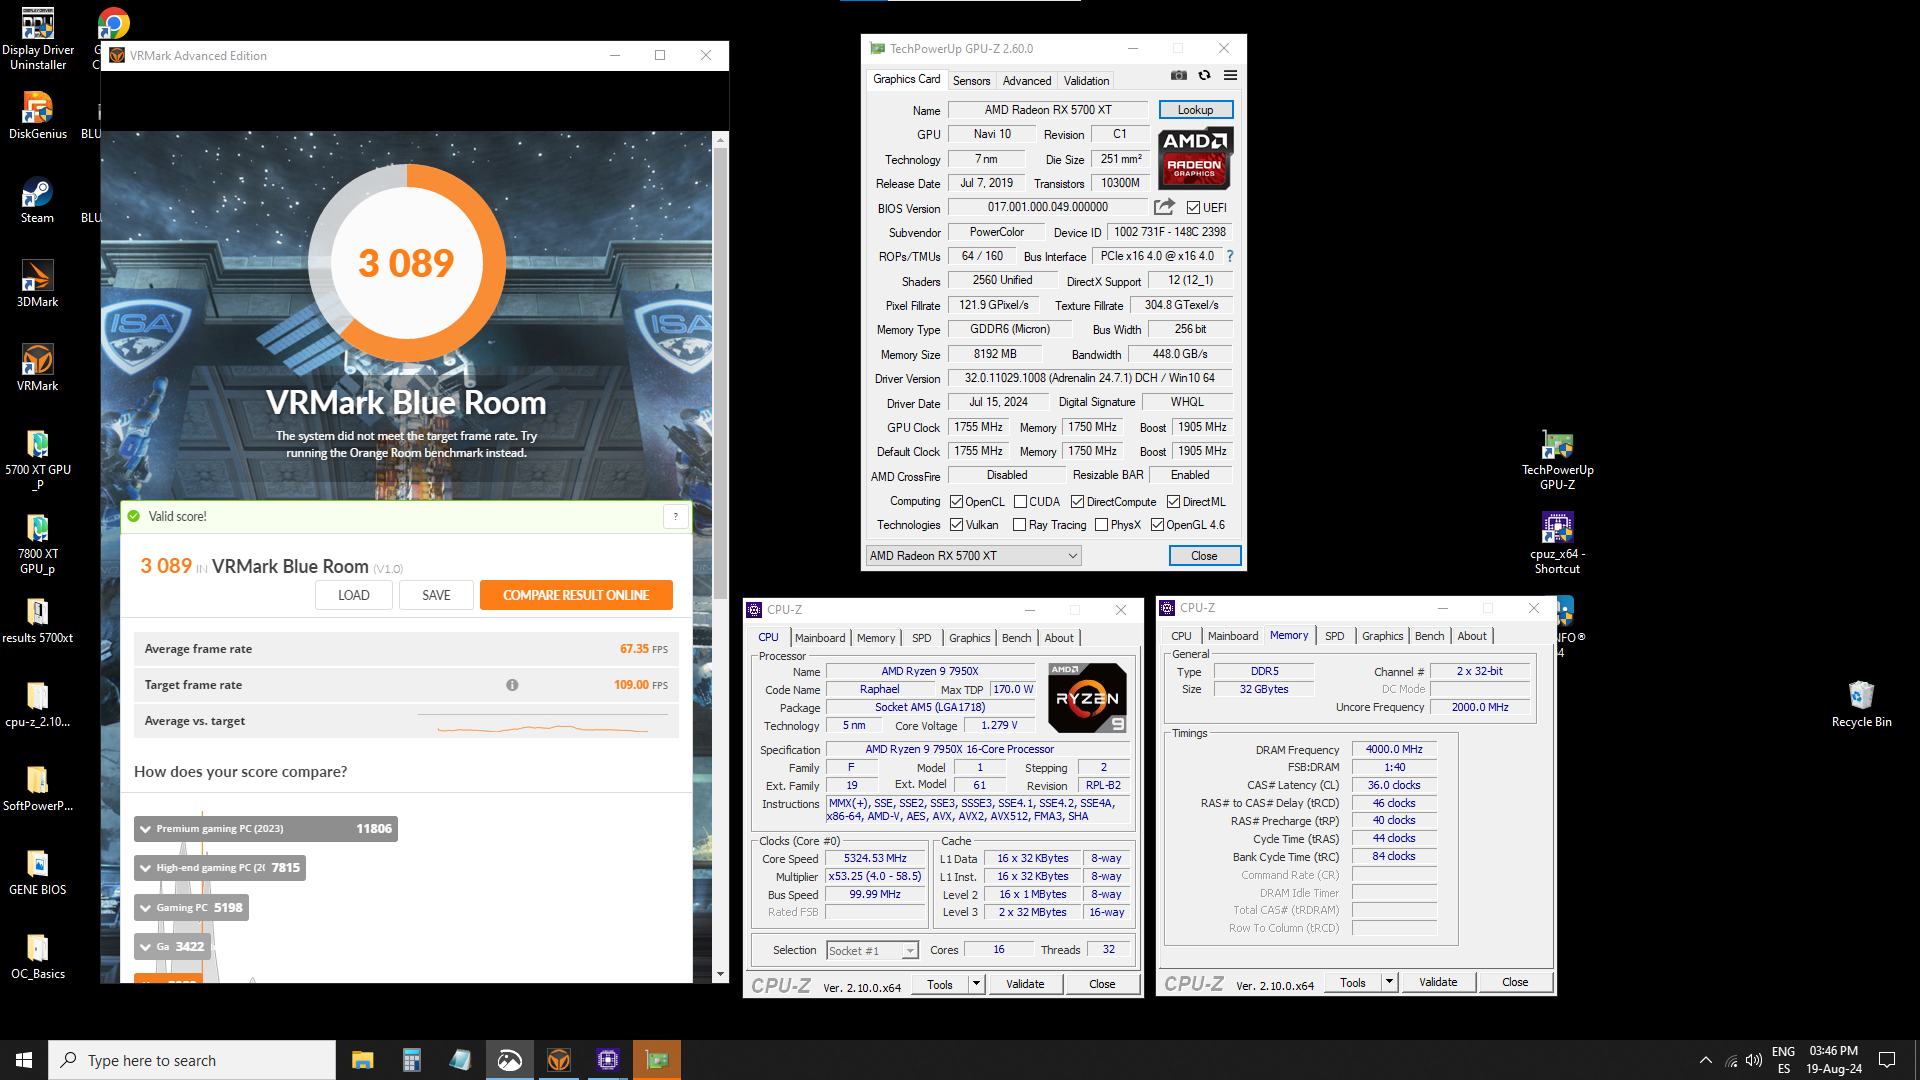Switch to Validation tab in GPU-Z
The image size is (1920, 1080).
coord(1086,81)
